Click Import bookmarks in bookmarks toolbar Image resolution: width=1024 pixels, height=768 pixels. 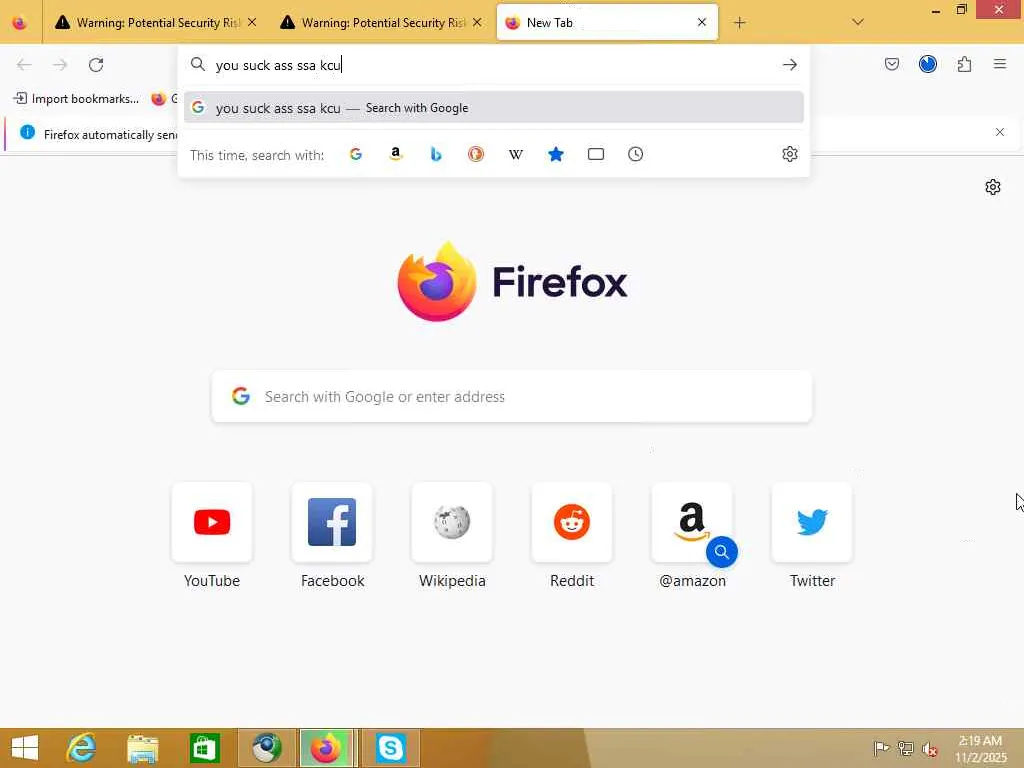[76, 99]
